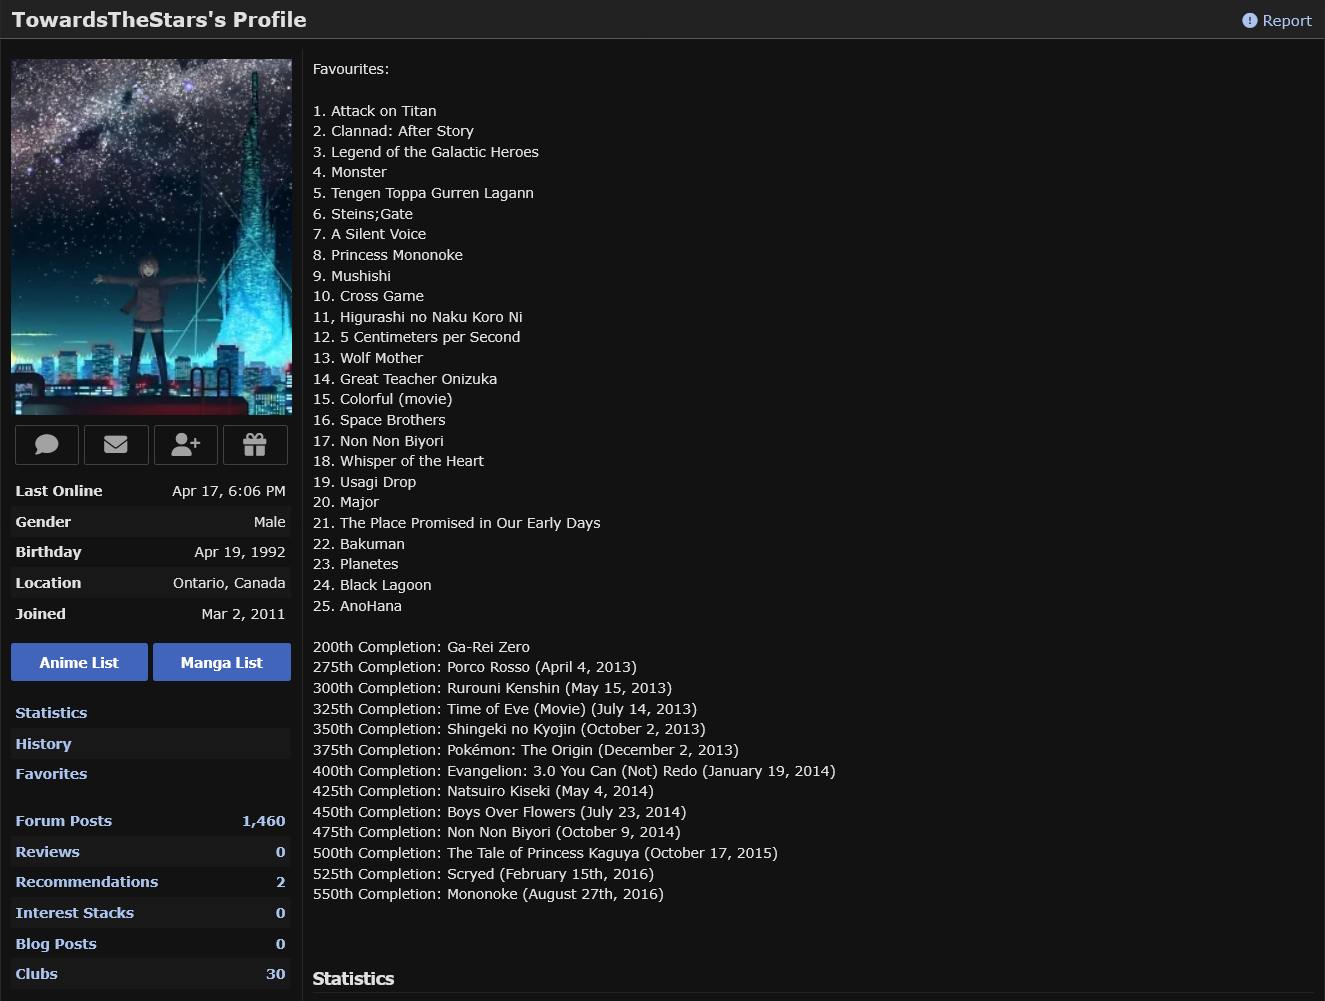This screenshot has width=1325, height=1001.
Task: Open the Recommendations link
Action: click(87, 882)
